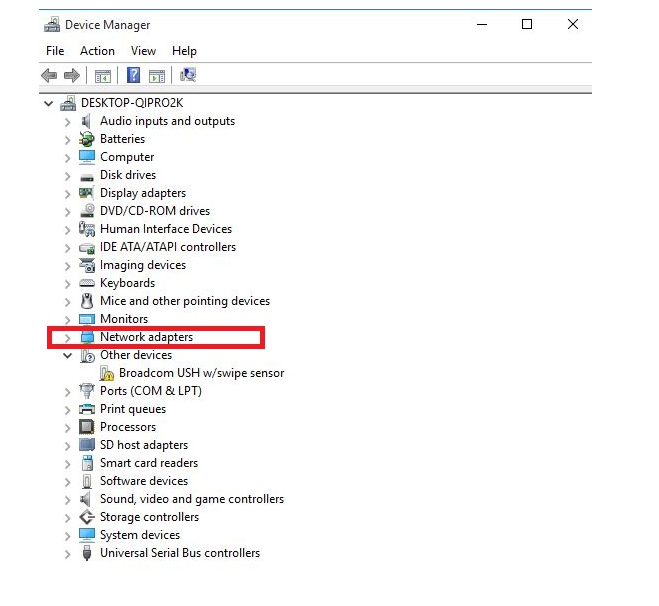Select the Network adapters label
This screenshot has width=659, height=606.
click(x=146, y=337)
